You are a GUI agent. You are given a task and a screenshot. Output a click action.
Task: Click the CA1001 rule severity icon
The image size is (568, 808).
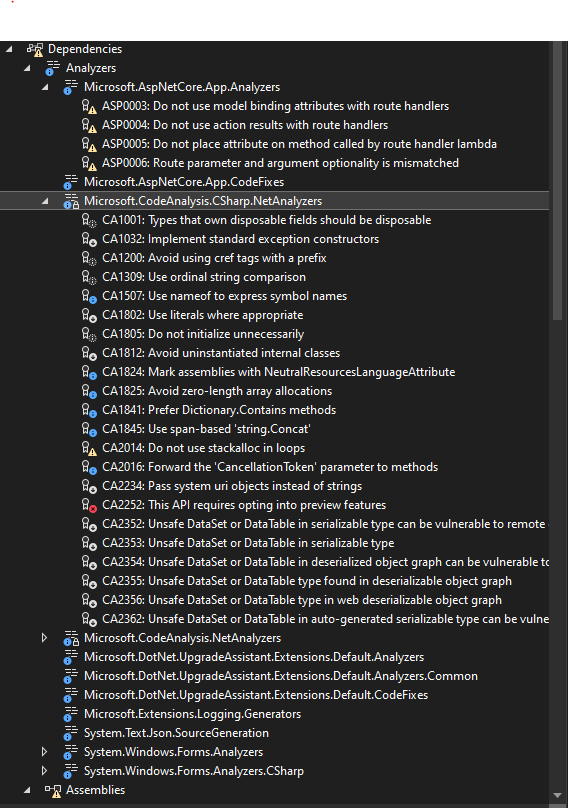[x=89, y=221]
